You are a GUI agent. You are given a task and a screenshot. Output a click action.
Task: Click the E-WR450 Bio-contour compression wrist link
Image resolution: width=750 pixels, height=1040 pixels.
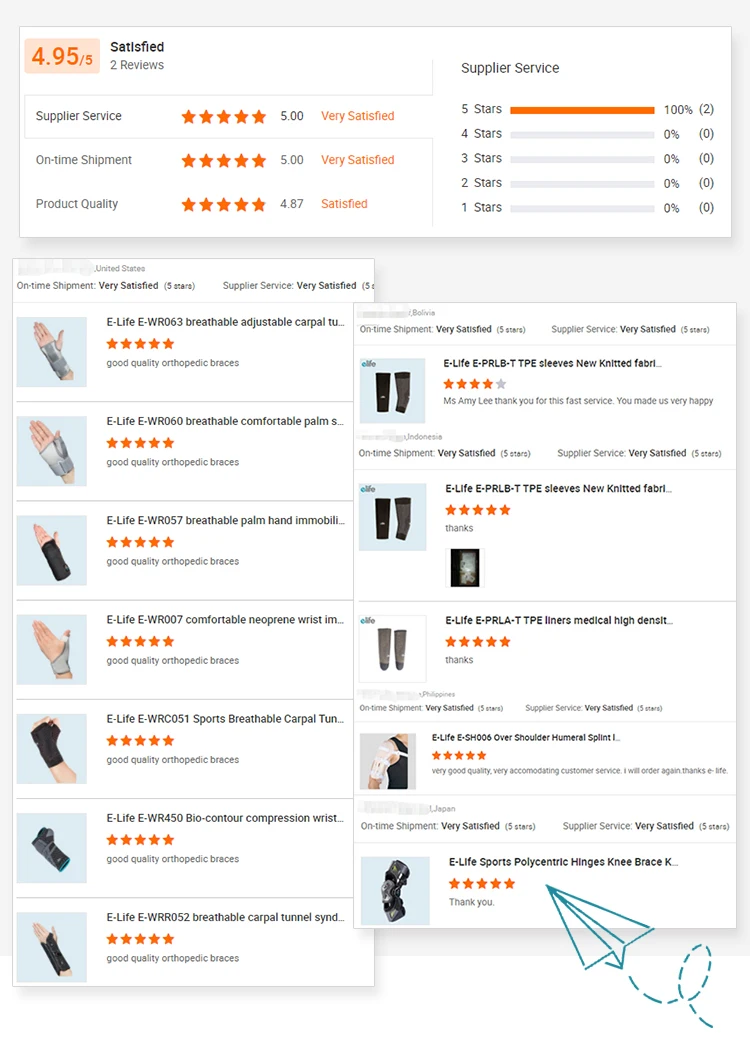[225, 818]
